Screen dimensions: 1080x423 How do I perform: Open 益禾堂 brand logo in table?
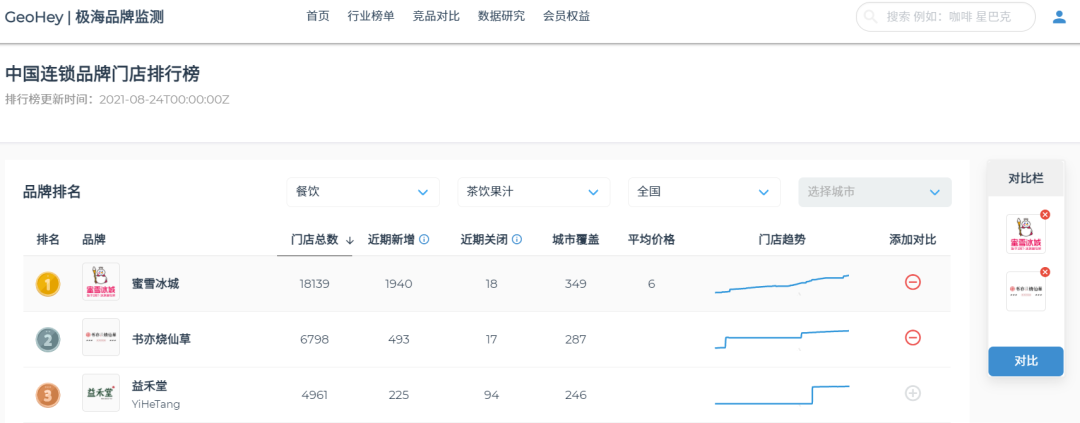coord(101,393)
